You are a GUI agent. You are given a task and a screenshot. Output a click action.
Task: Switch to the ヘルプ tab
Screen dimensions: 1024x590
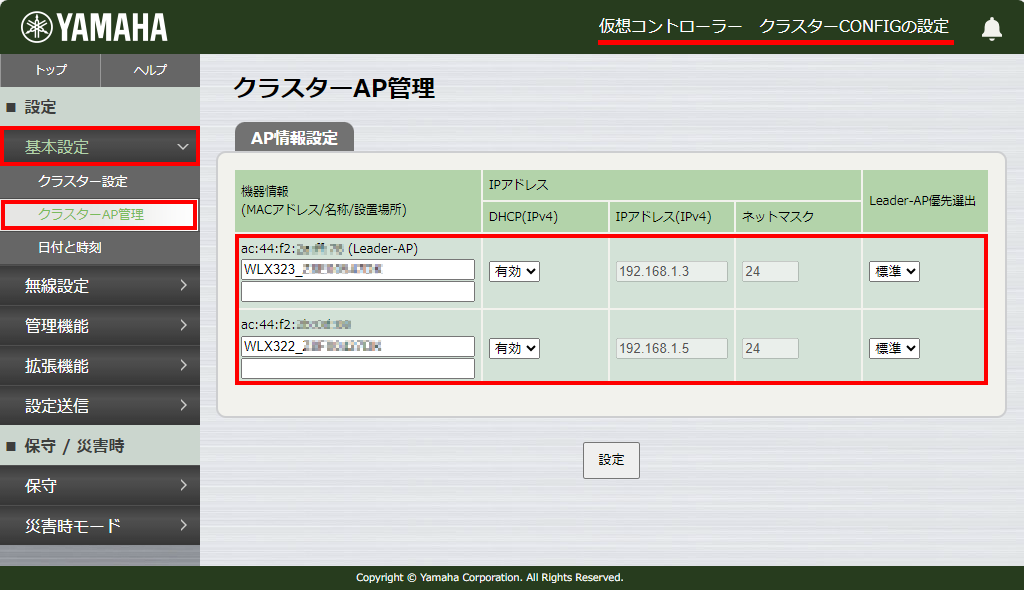click(x=148, y=71)
